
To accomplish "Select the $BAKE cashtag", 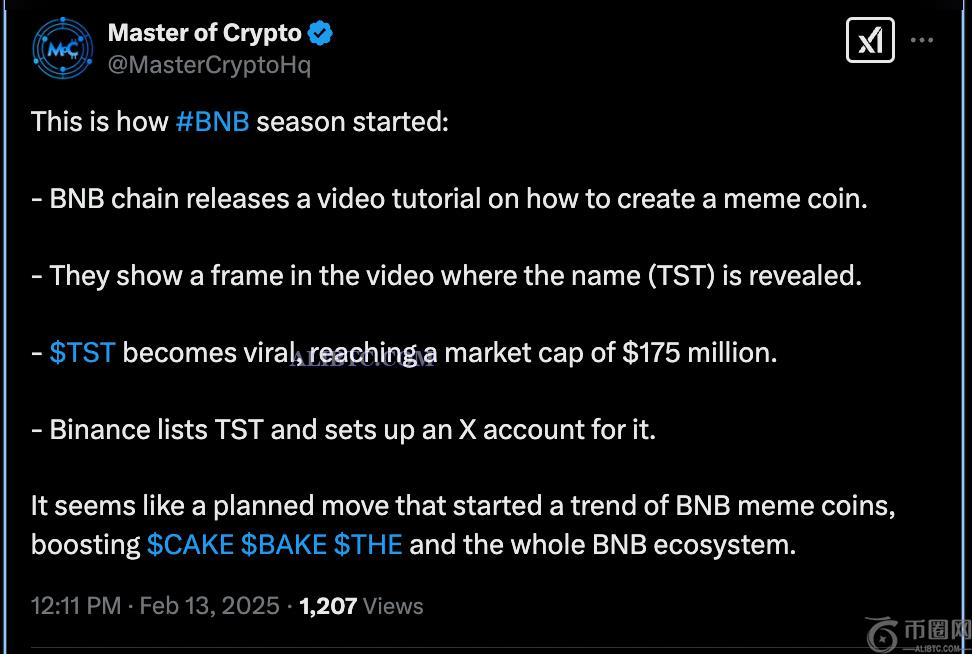I will 284,544.
